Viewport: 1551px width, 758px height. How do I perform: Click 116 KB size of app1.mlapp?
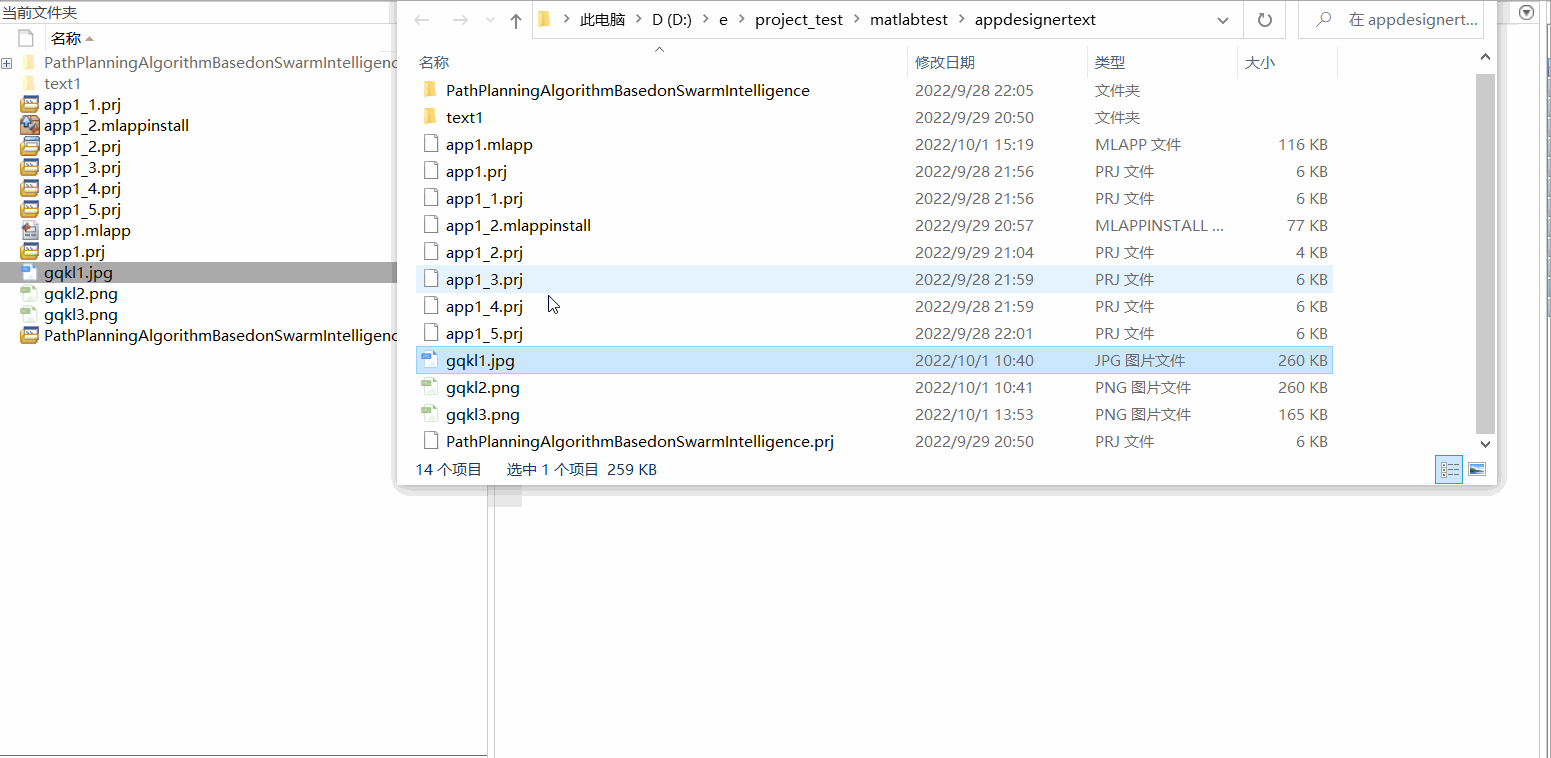click(x=1303, y=144)
